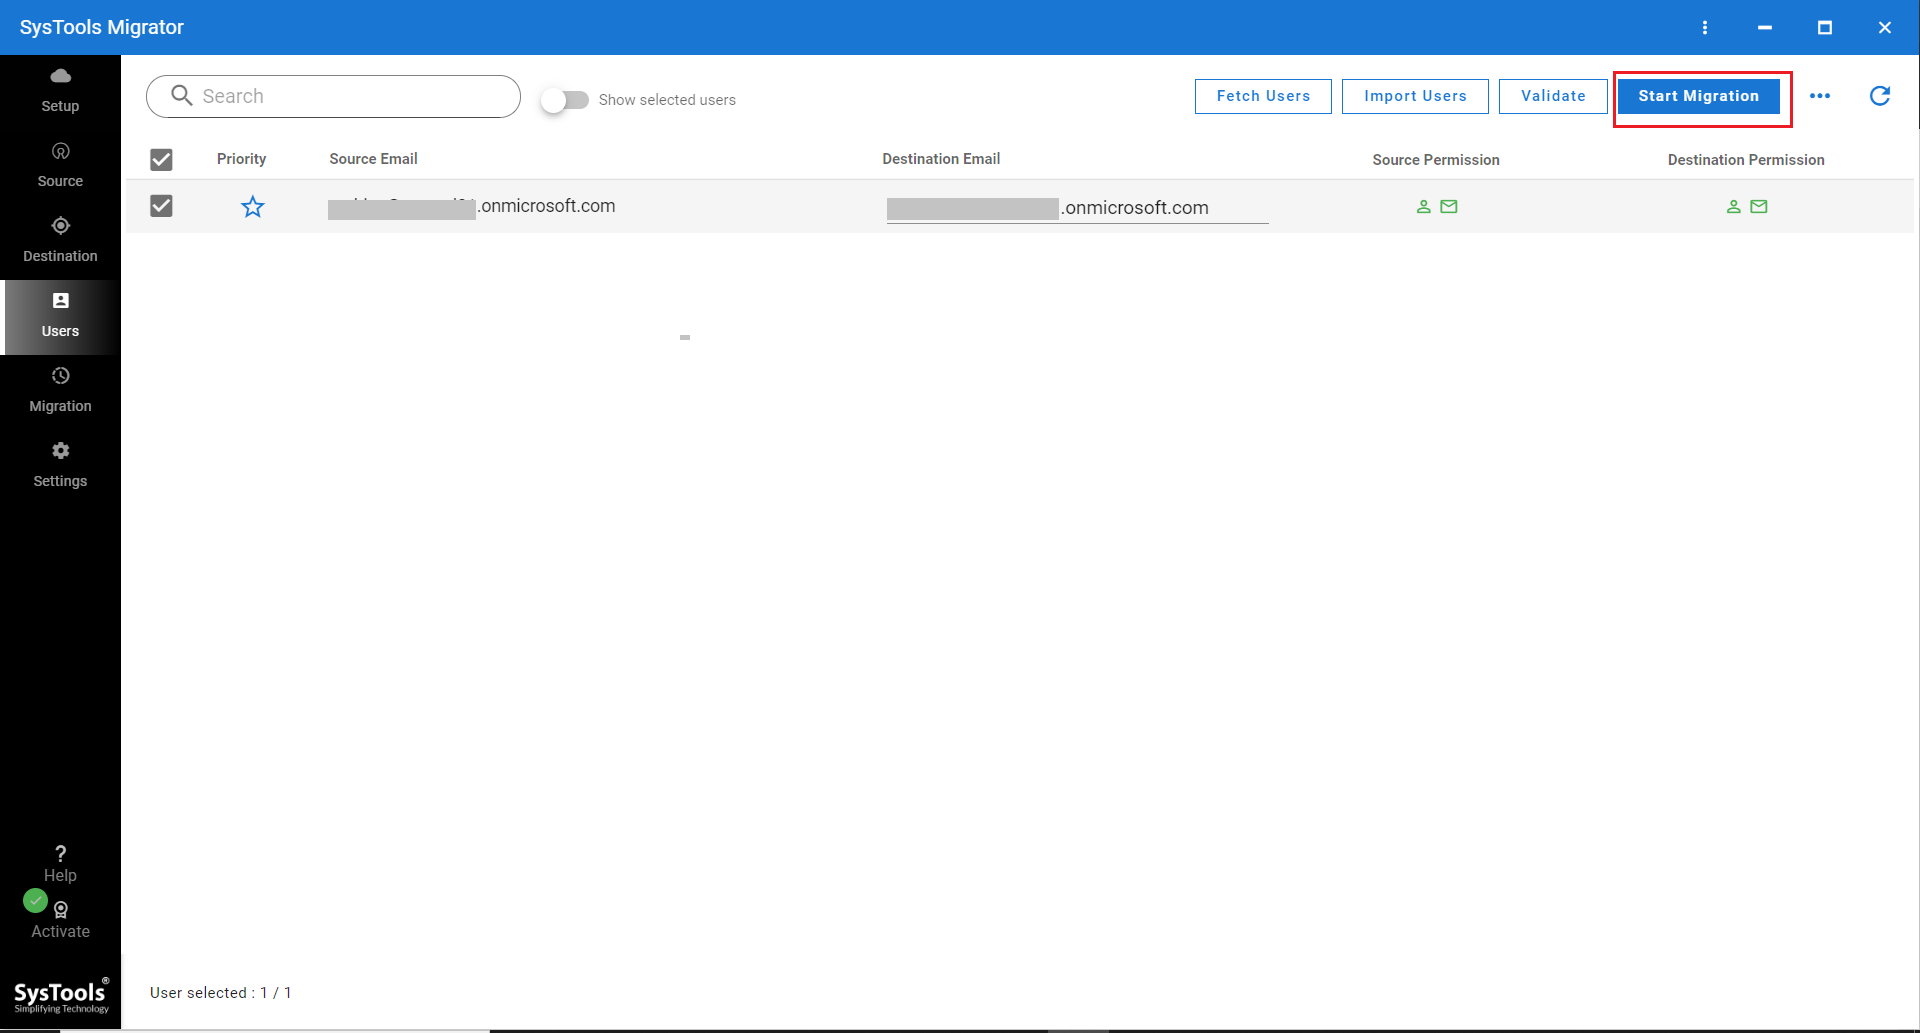Open Settings from the sidebar
Screen dimensions: 1920x1033
[x=60, y=466]
